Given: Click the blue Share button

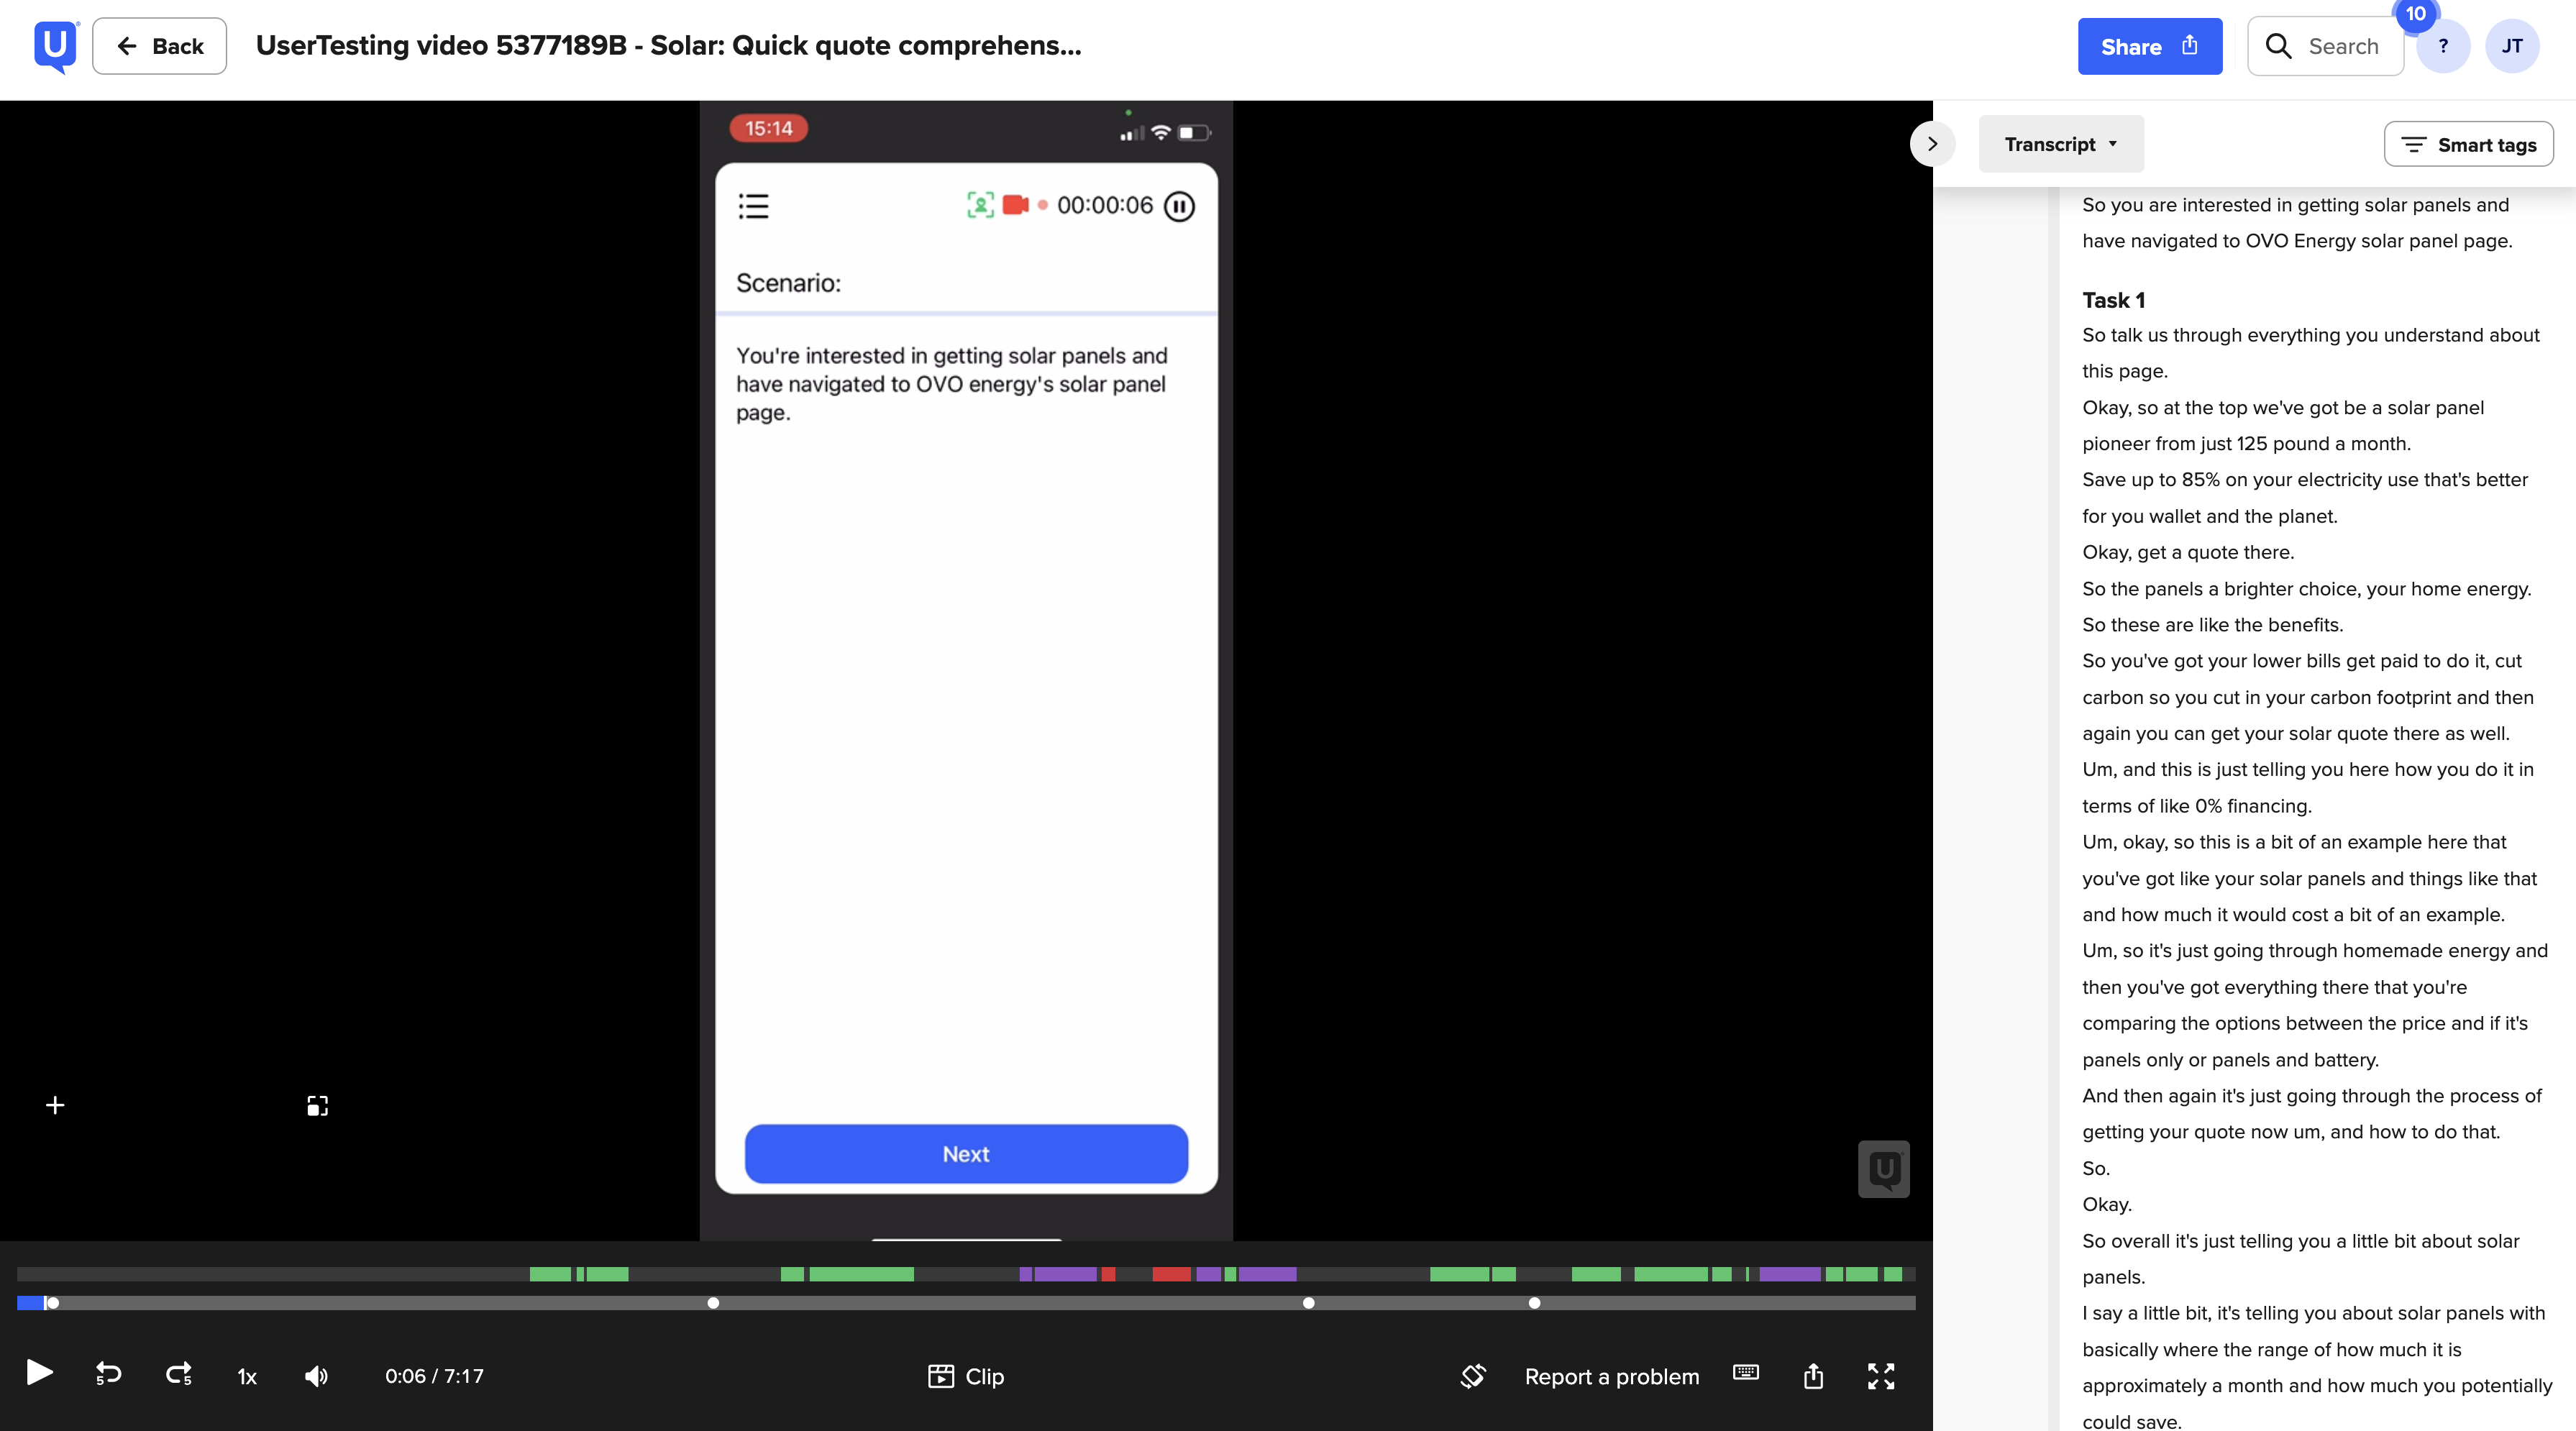Looking at the screenshot, I should [2149, 46].
